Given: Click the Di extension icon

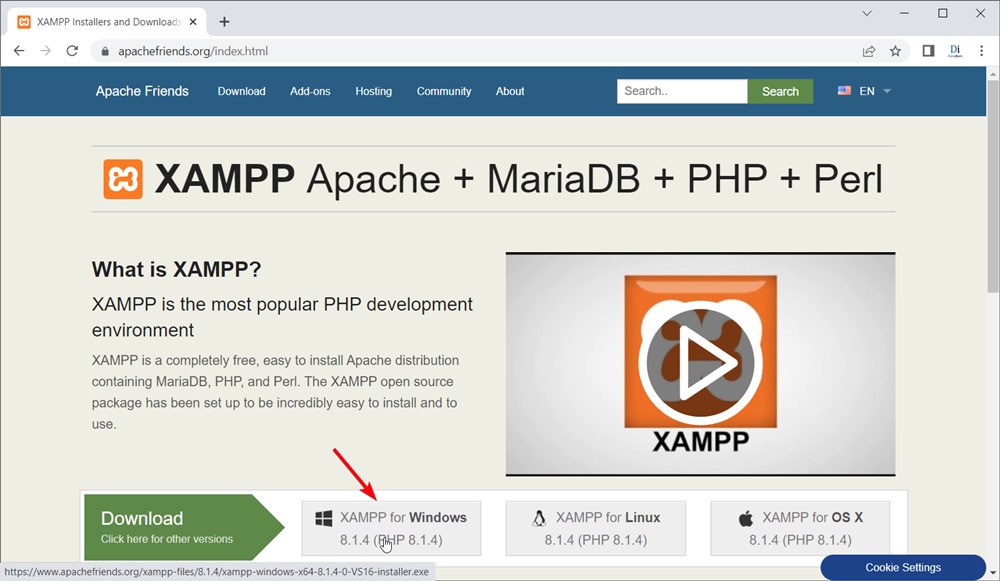Looking at the screenshot, I should click(x=955, y=51).
